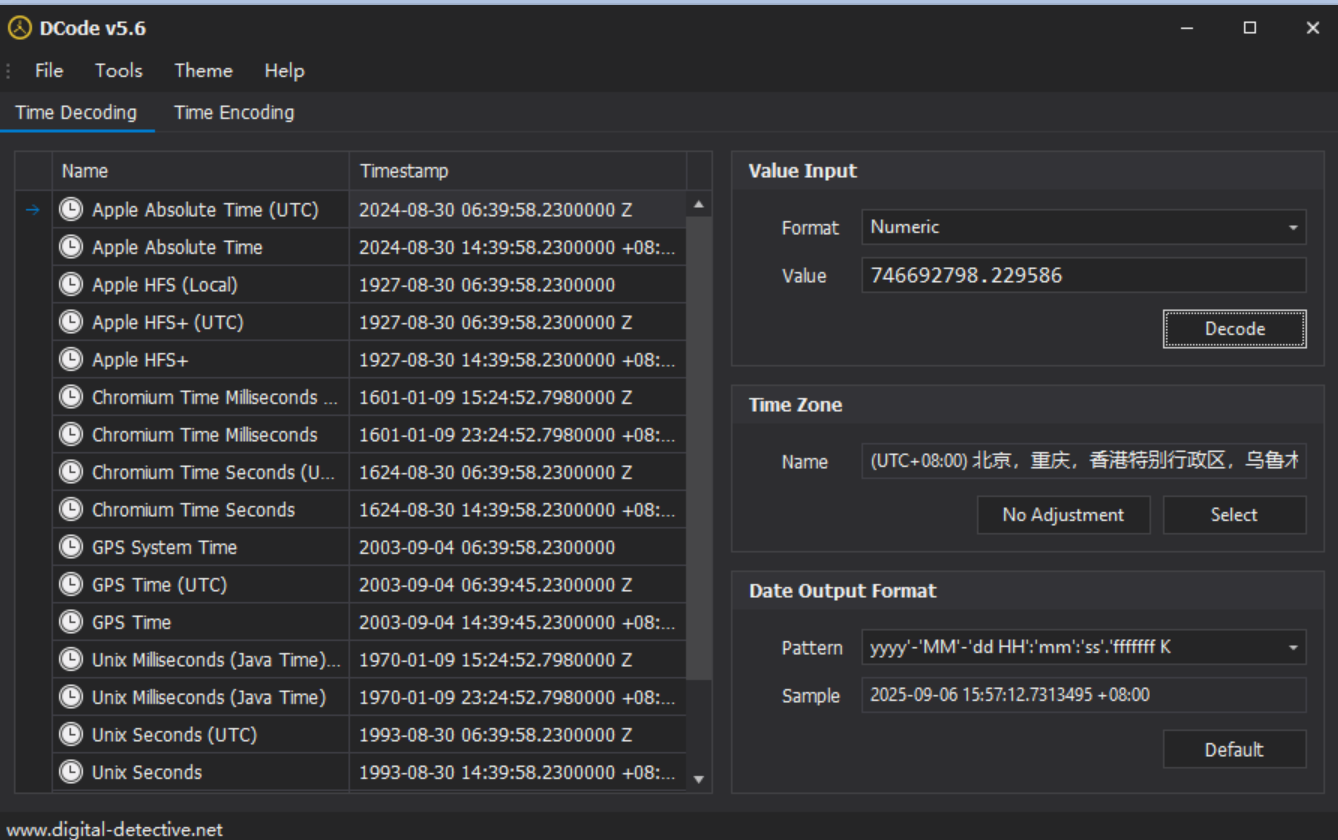Click timestamp 1993-08-30 06:39:58.2300000 Z

tap(495, 735)
